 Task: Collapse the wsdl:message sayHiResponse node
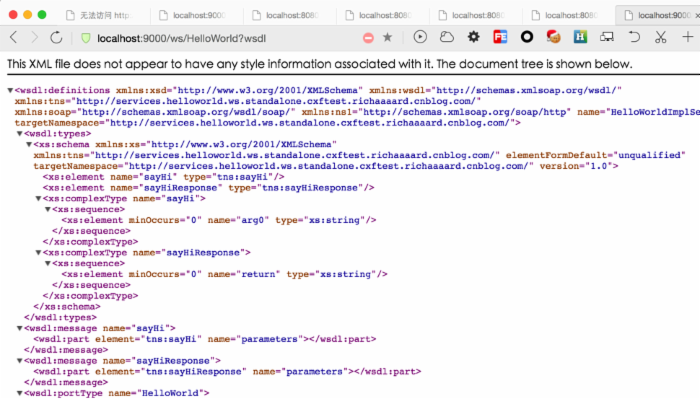point(20,361)
